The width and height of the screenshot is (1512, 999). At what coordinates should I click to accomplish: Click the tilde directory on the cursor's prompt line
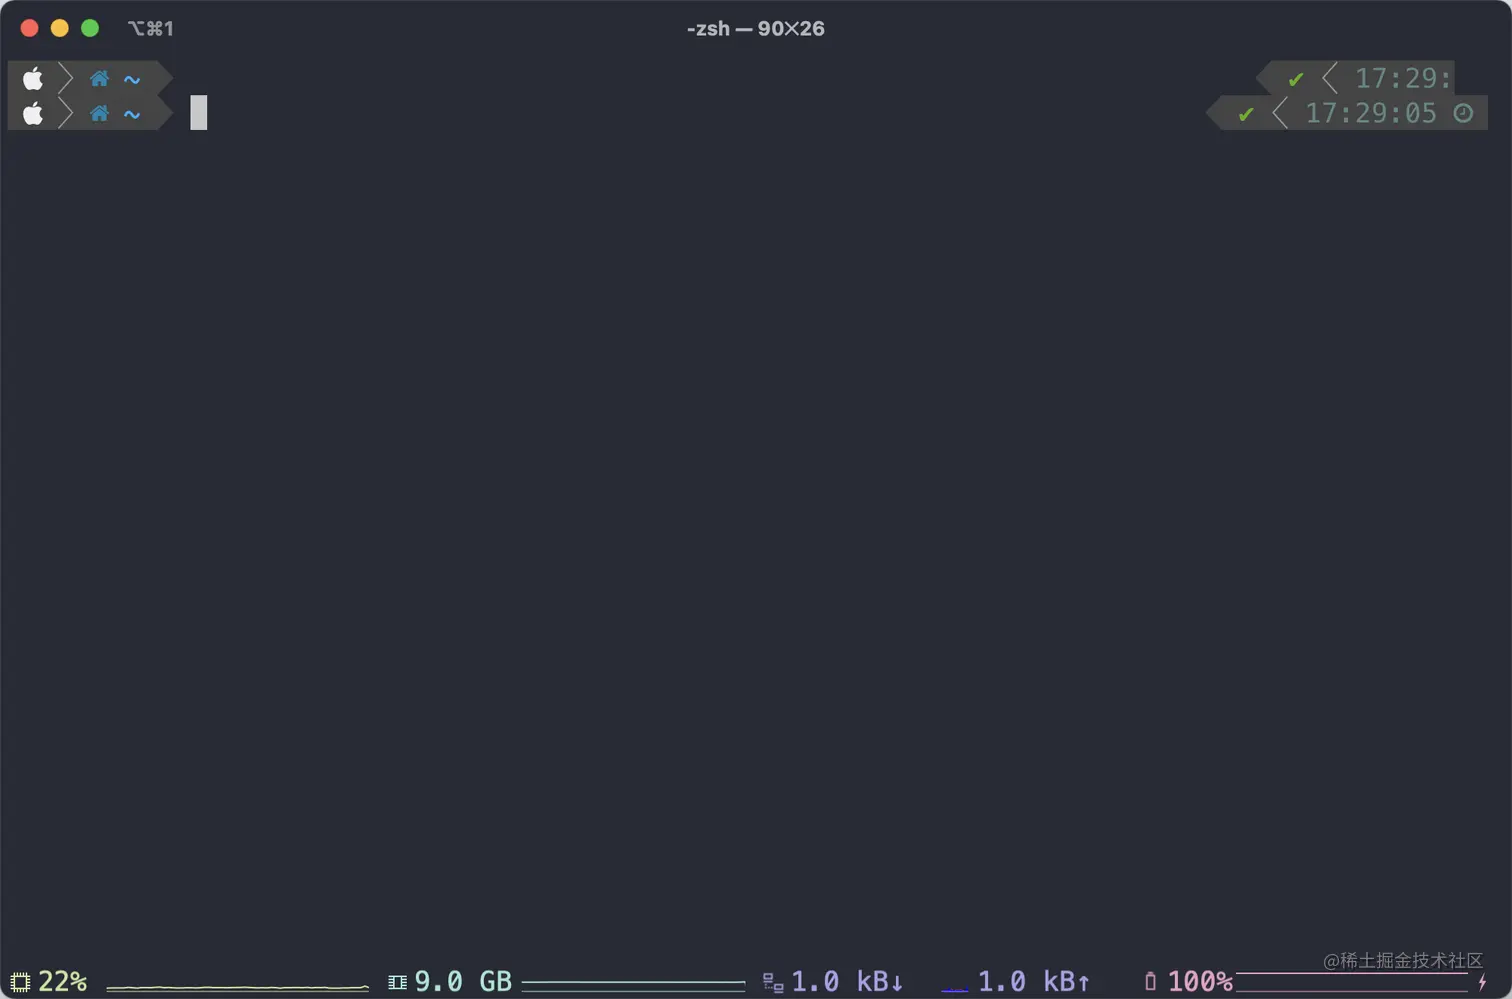pyautogui.click(x=132, y=114)
